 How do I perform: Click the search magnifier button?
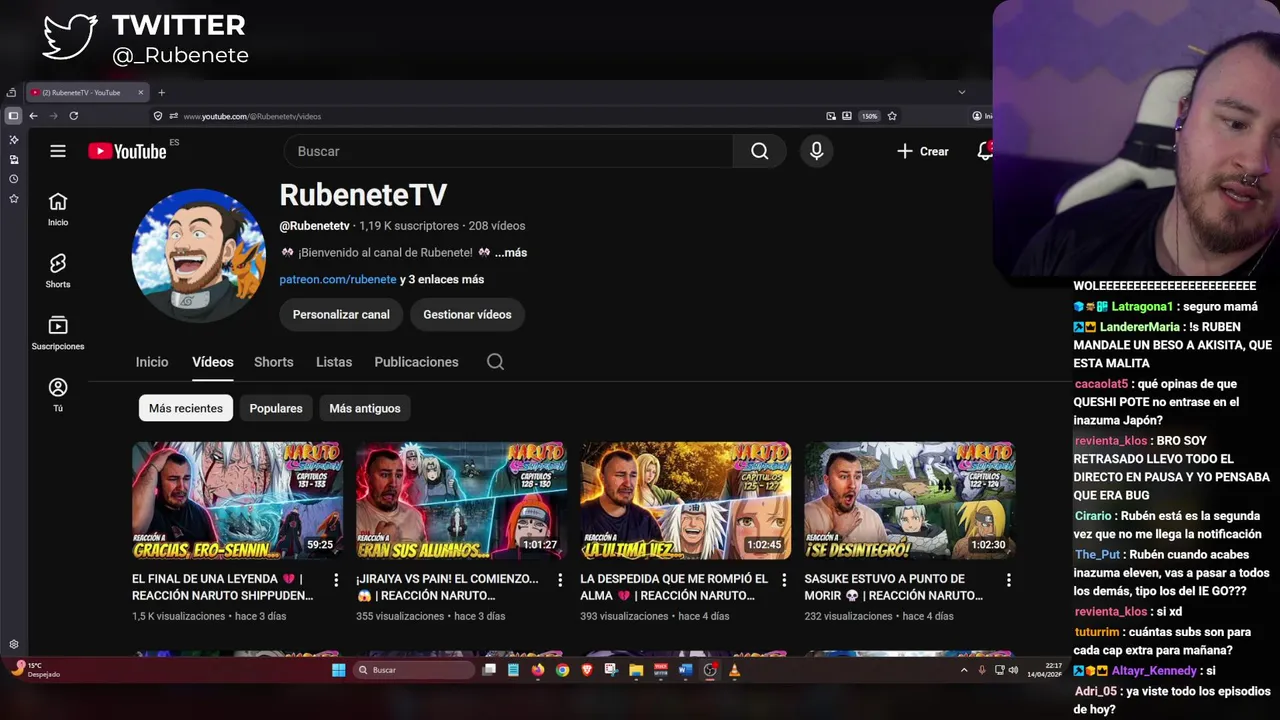[x=760, y=151]
